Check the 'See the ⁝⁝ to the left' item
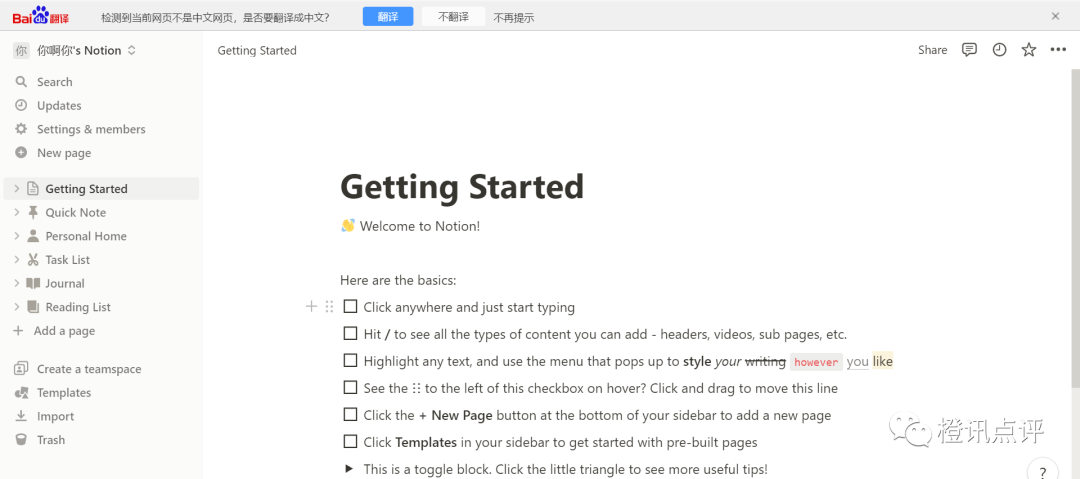This screenshot has height=479, width=1080. [351, 387]
